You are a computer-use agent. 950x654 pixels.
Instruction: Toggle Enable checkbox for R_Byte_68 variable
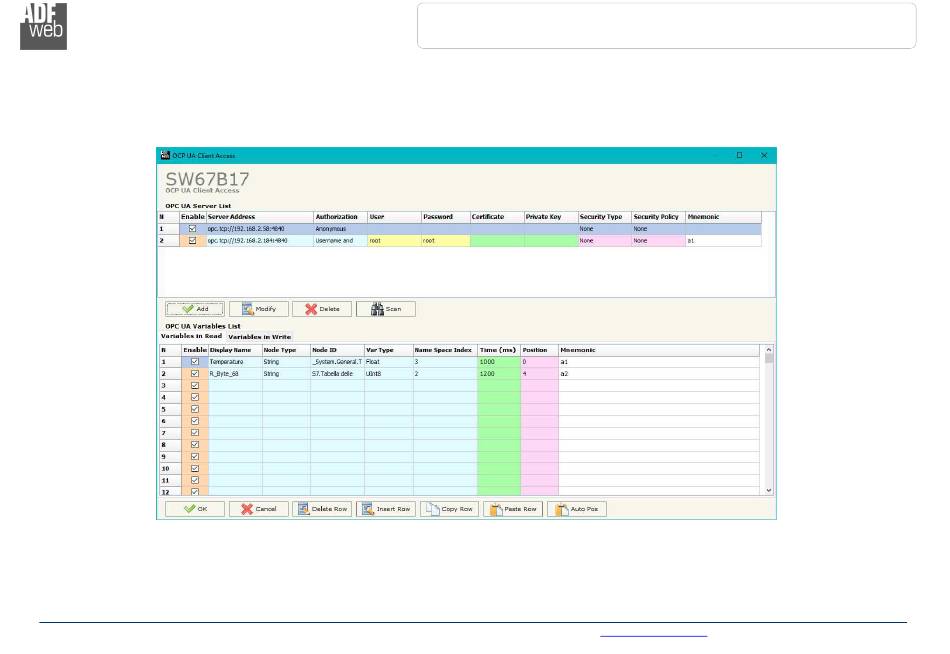[195, 373]
